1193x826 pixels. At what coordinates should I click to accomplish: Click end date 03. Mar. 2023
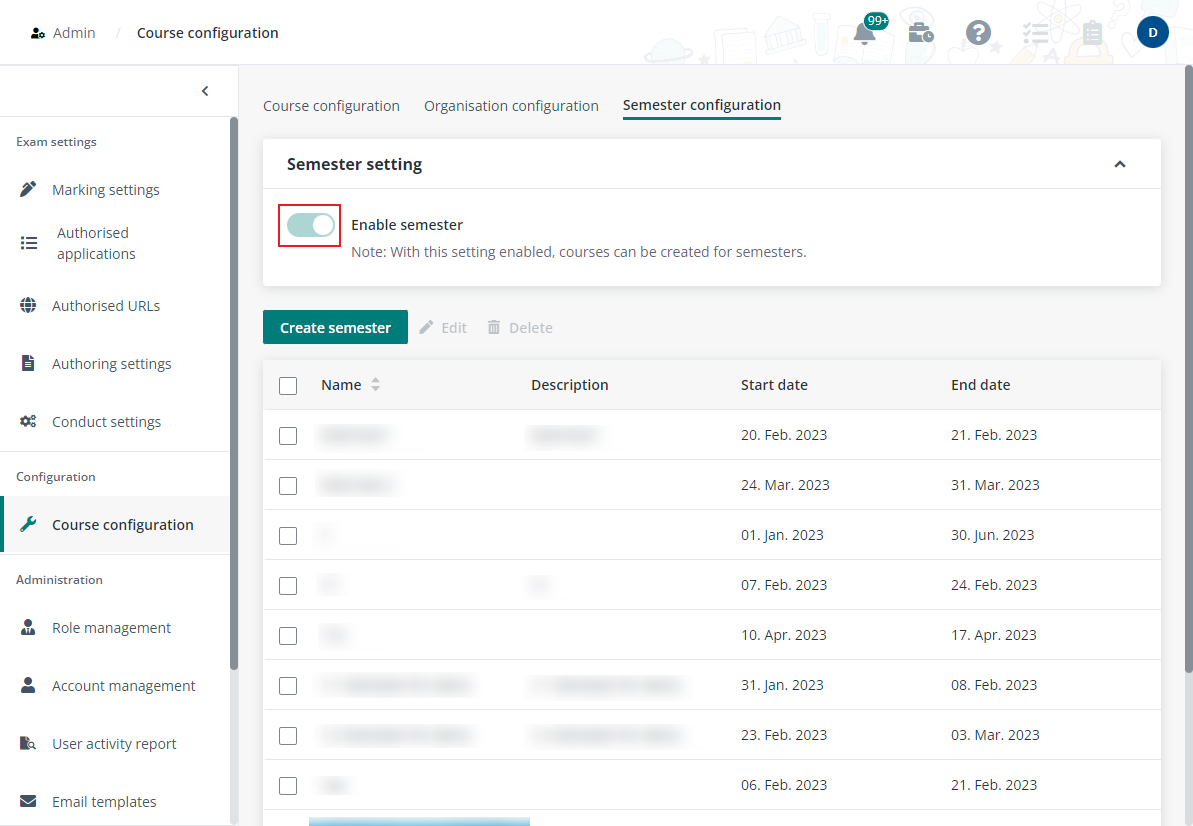point(995,735)
